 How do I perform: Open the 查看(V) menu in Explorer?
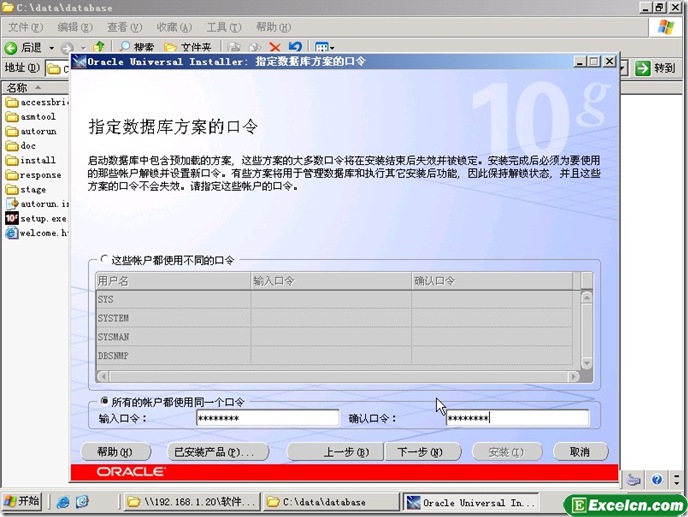(125, 27)
